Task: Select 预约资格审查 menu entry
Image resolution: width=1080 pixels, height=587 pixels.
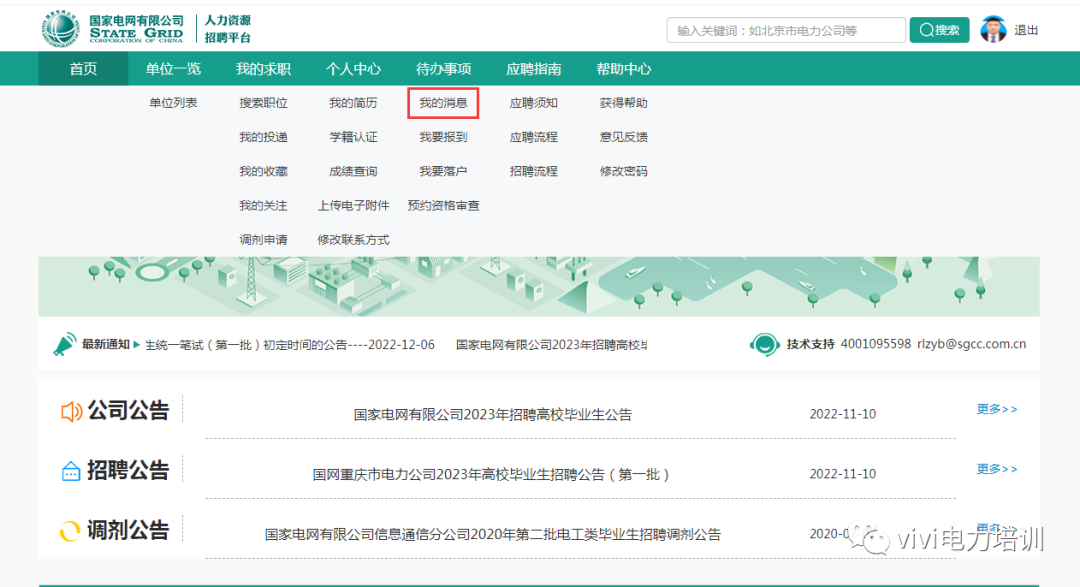Action: point(443,205)
